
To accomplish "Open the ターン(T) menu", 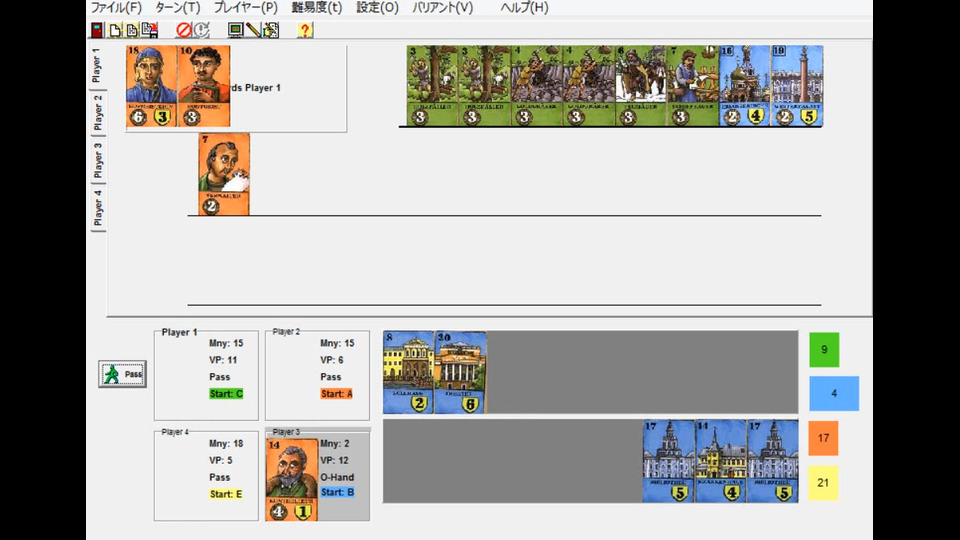I will pos(178,7).
